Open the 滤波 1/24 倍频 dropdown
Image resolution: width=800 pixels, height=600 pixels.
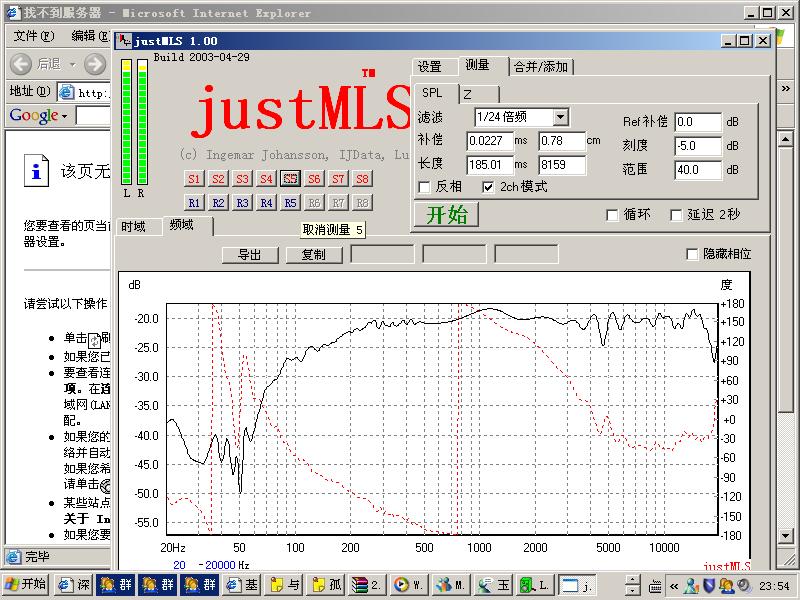pyautogui.click(x=560, y=117)
